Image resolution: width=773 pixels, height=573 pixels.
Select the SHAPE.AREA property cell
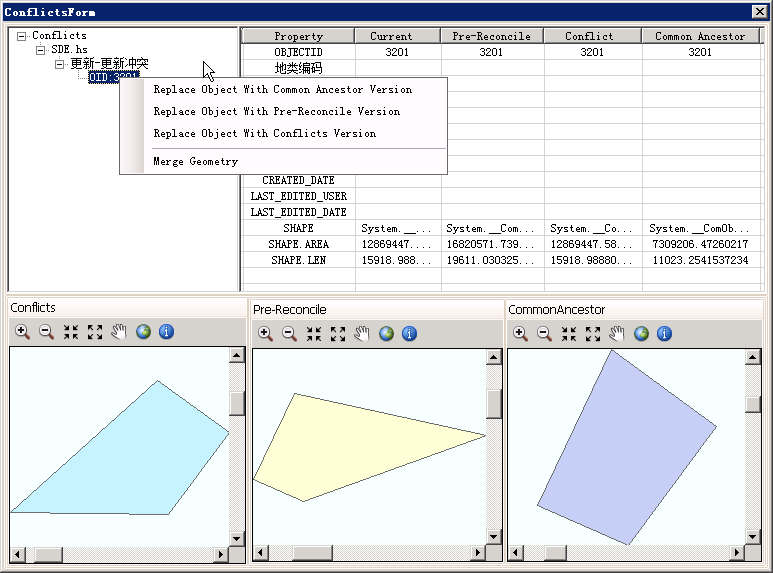[x=298, y=244]
